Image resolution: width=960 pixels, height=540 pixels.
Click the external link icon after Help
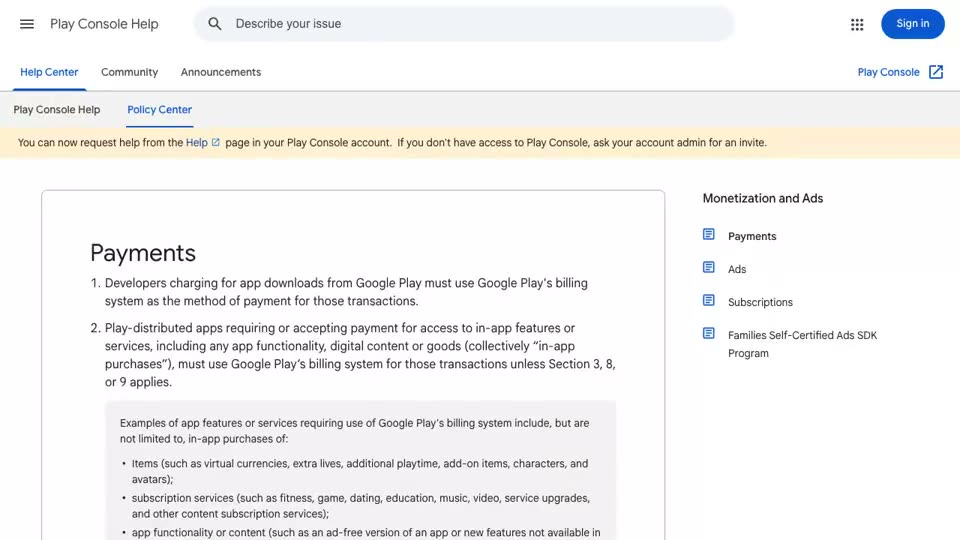point(216,142)
